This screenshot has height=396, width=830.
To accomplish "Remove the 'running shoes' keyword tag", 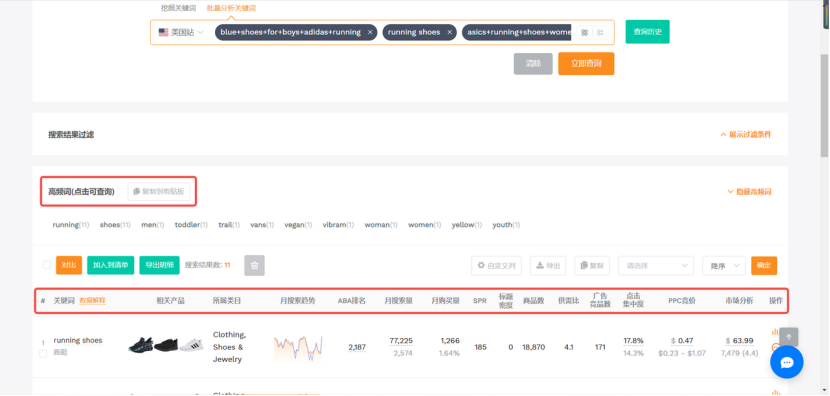I will pyautogui.click(x=449, y=32).
